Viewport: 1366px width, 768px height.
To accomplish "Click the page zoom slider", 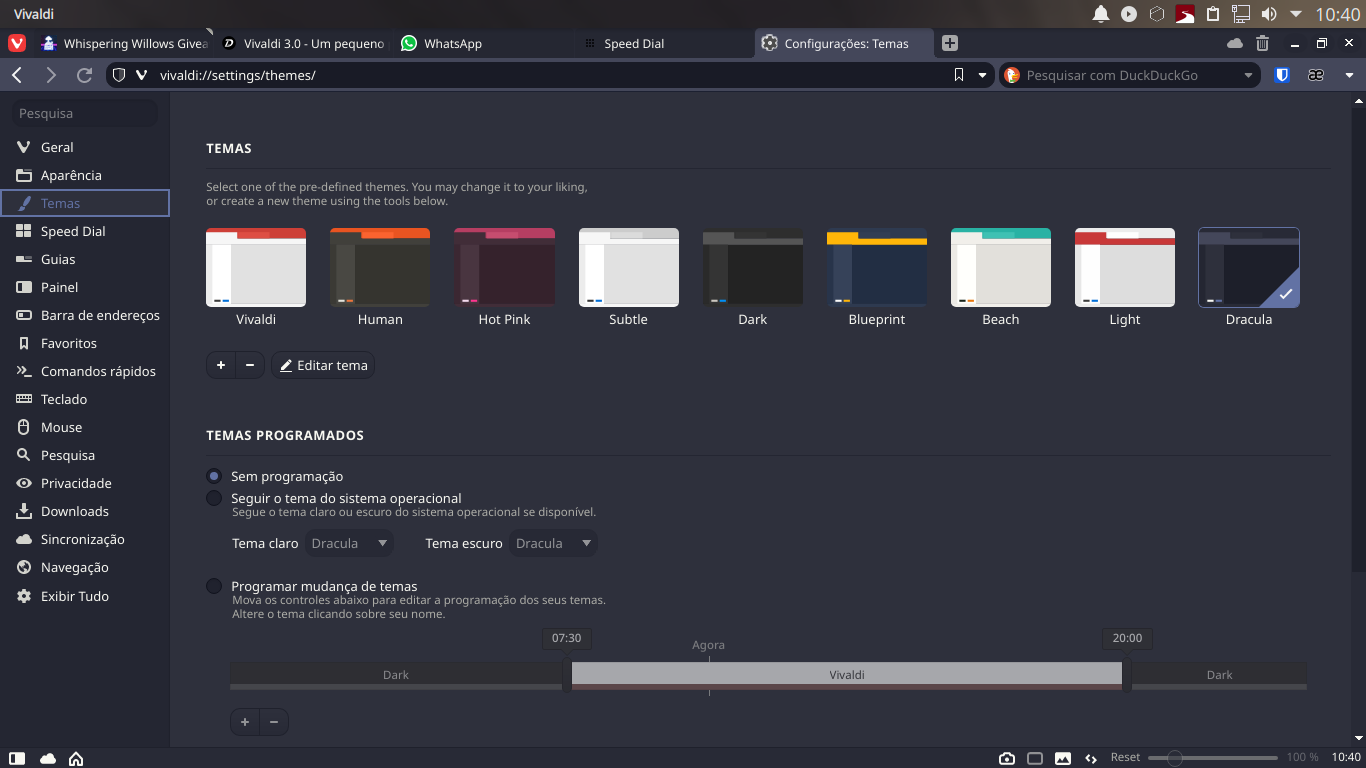I will 1213,758.
